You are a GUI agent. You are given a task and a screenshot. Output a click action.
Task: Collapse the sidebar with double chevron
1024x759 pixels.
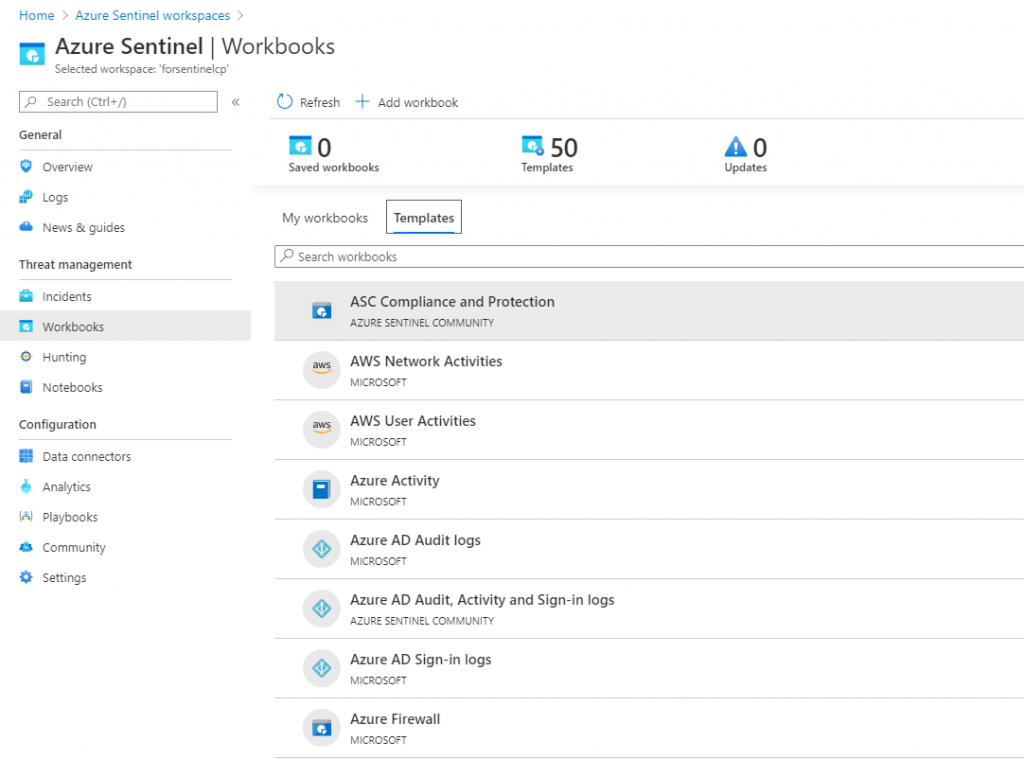(x=236, y=102)
